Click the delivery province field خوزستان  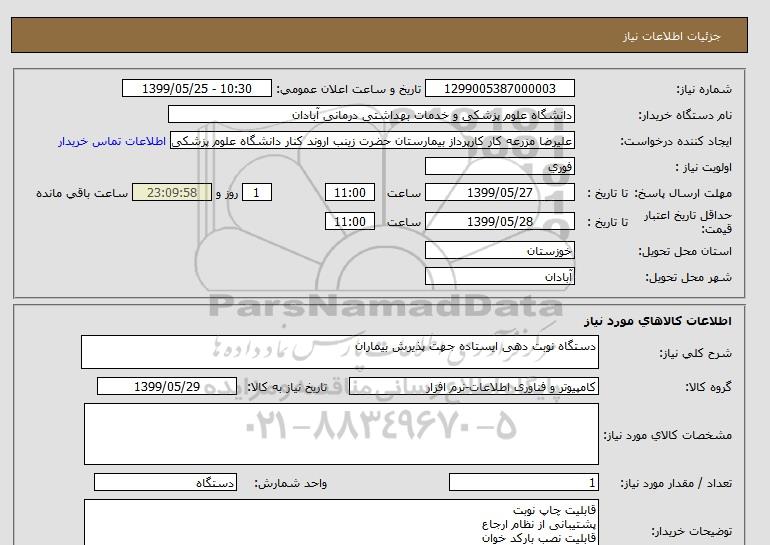[x=499, y=250]
